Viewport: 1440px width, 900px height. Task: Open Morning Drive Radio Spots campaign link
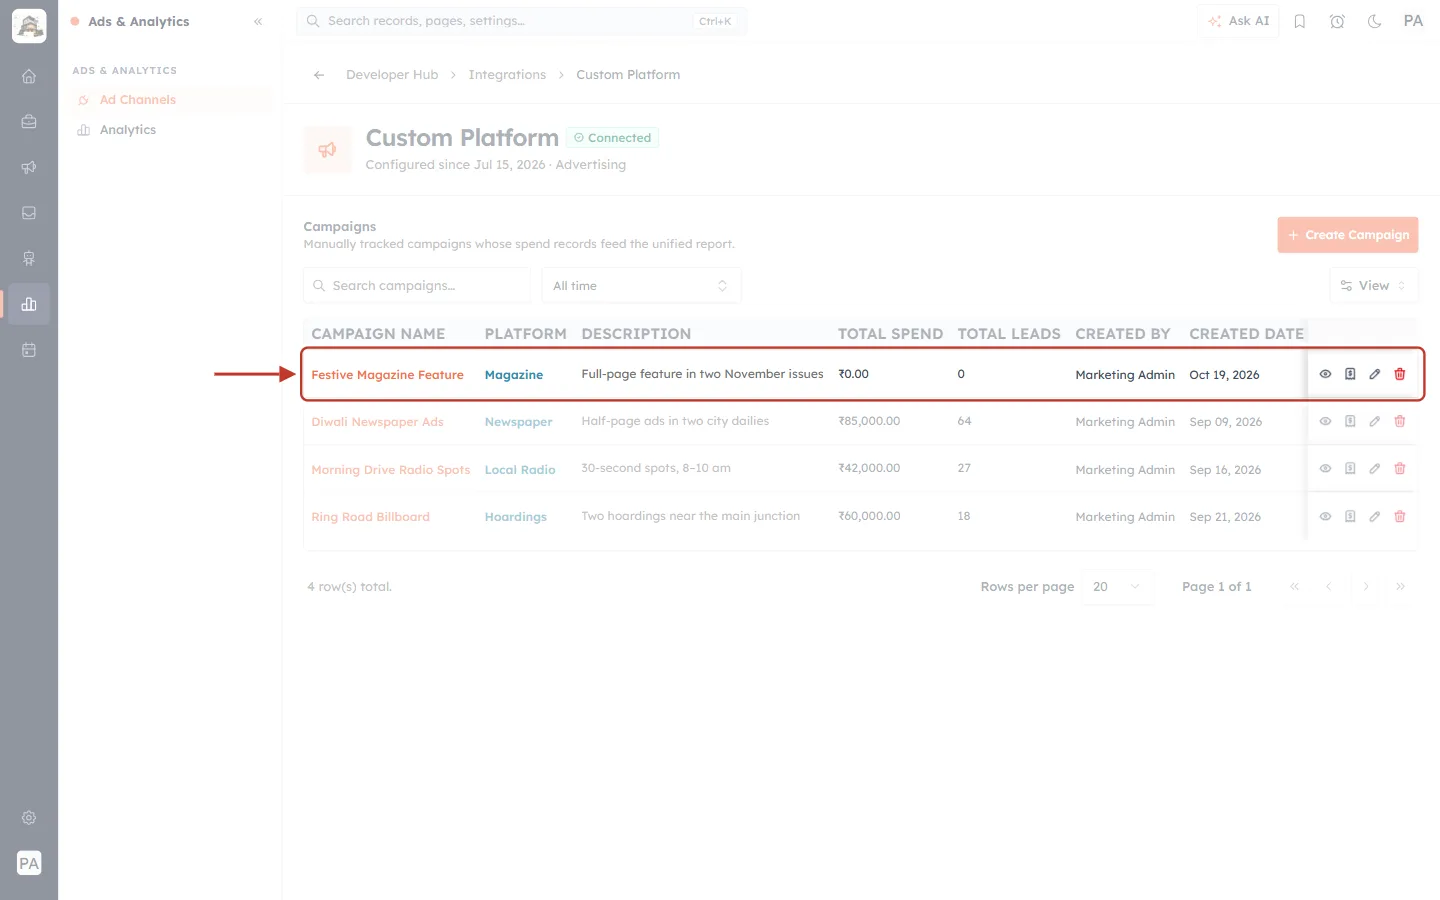tap(390, 469)
